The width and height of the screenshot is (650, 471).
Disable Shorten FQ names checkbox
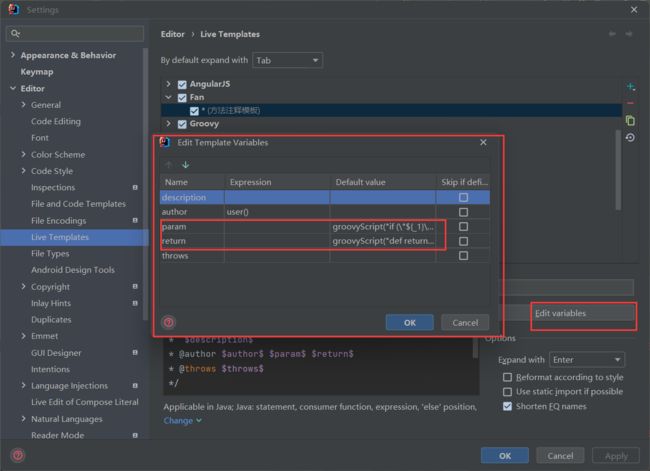[x=507, y=406]
